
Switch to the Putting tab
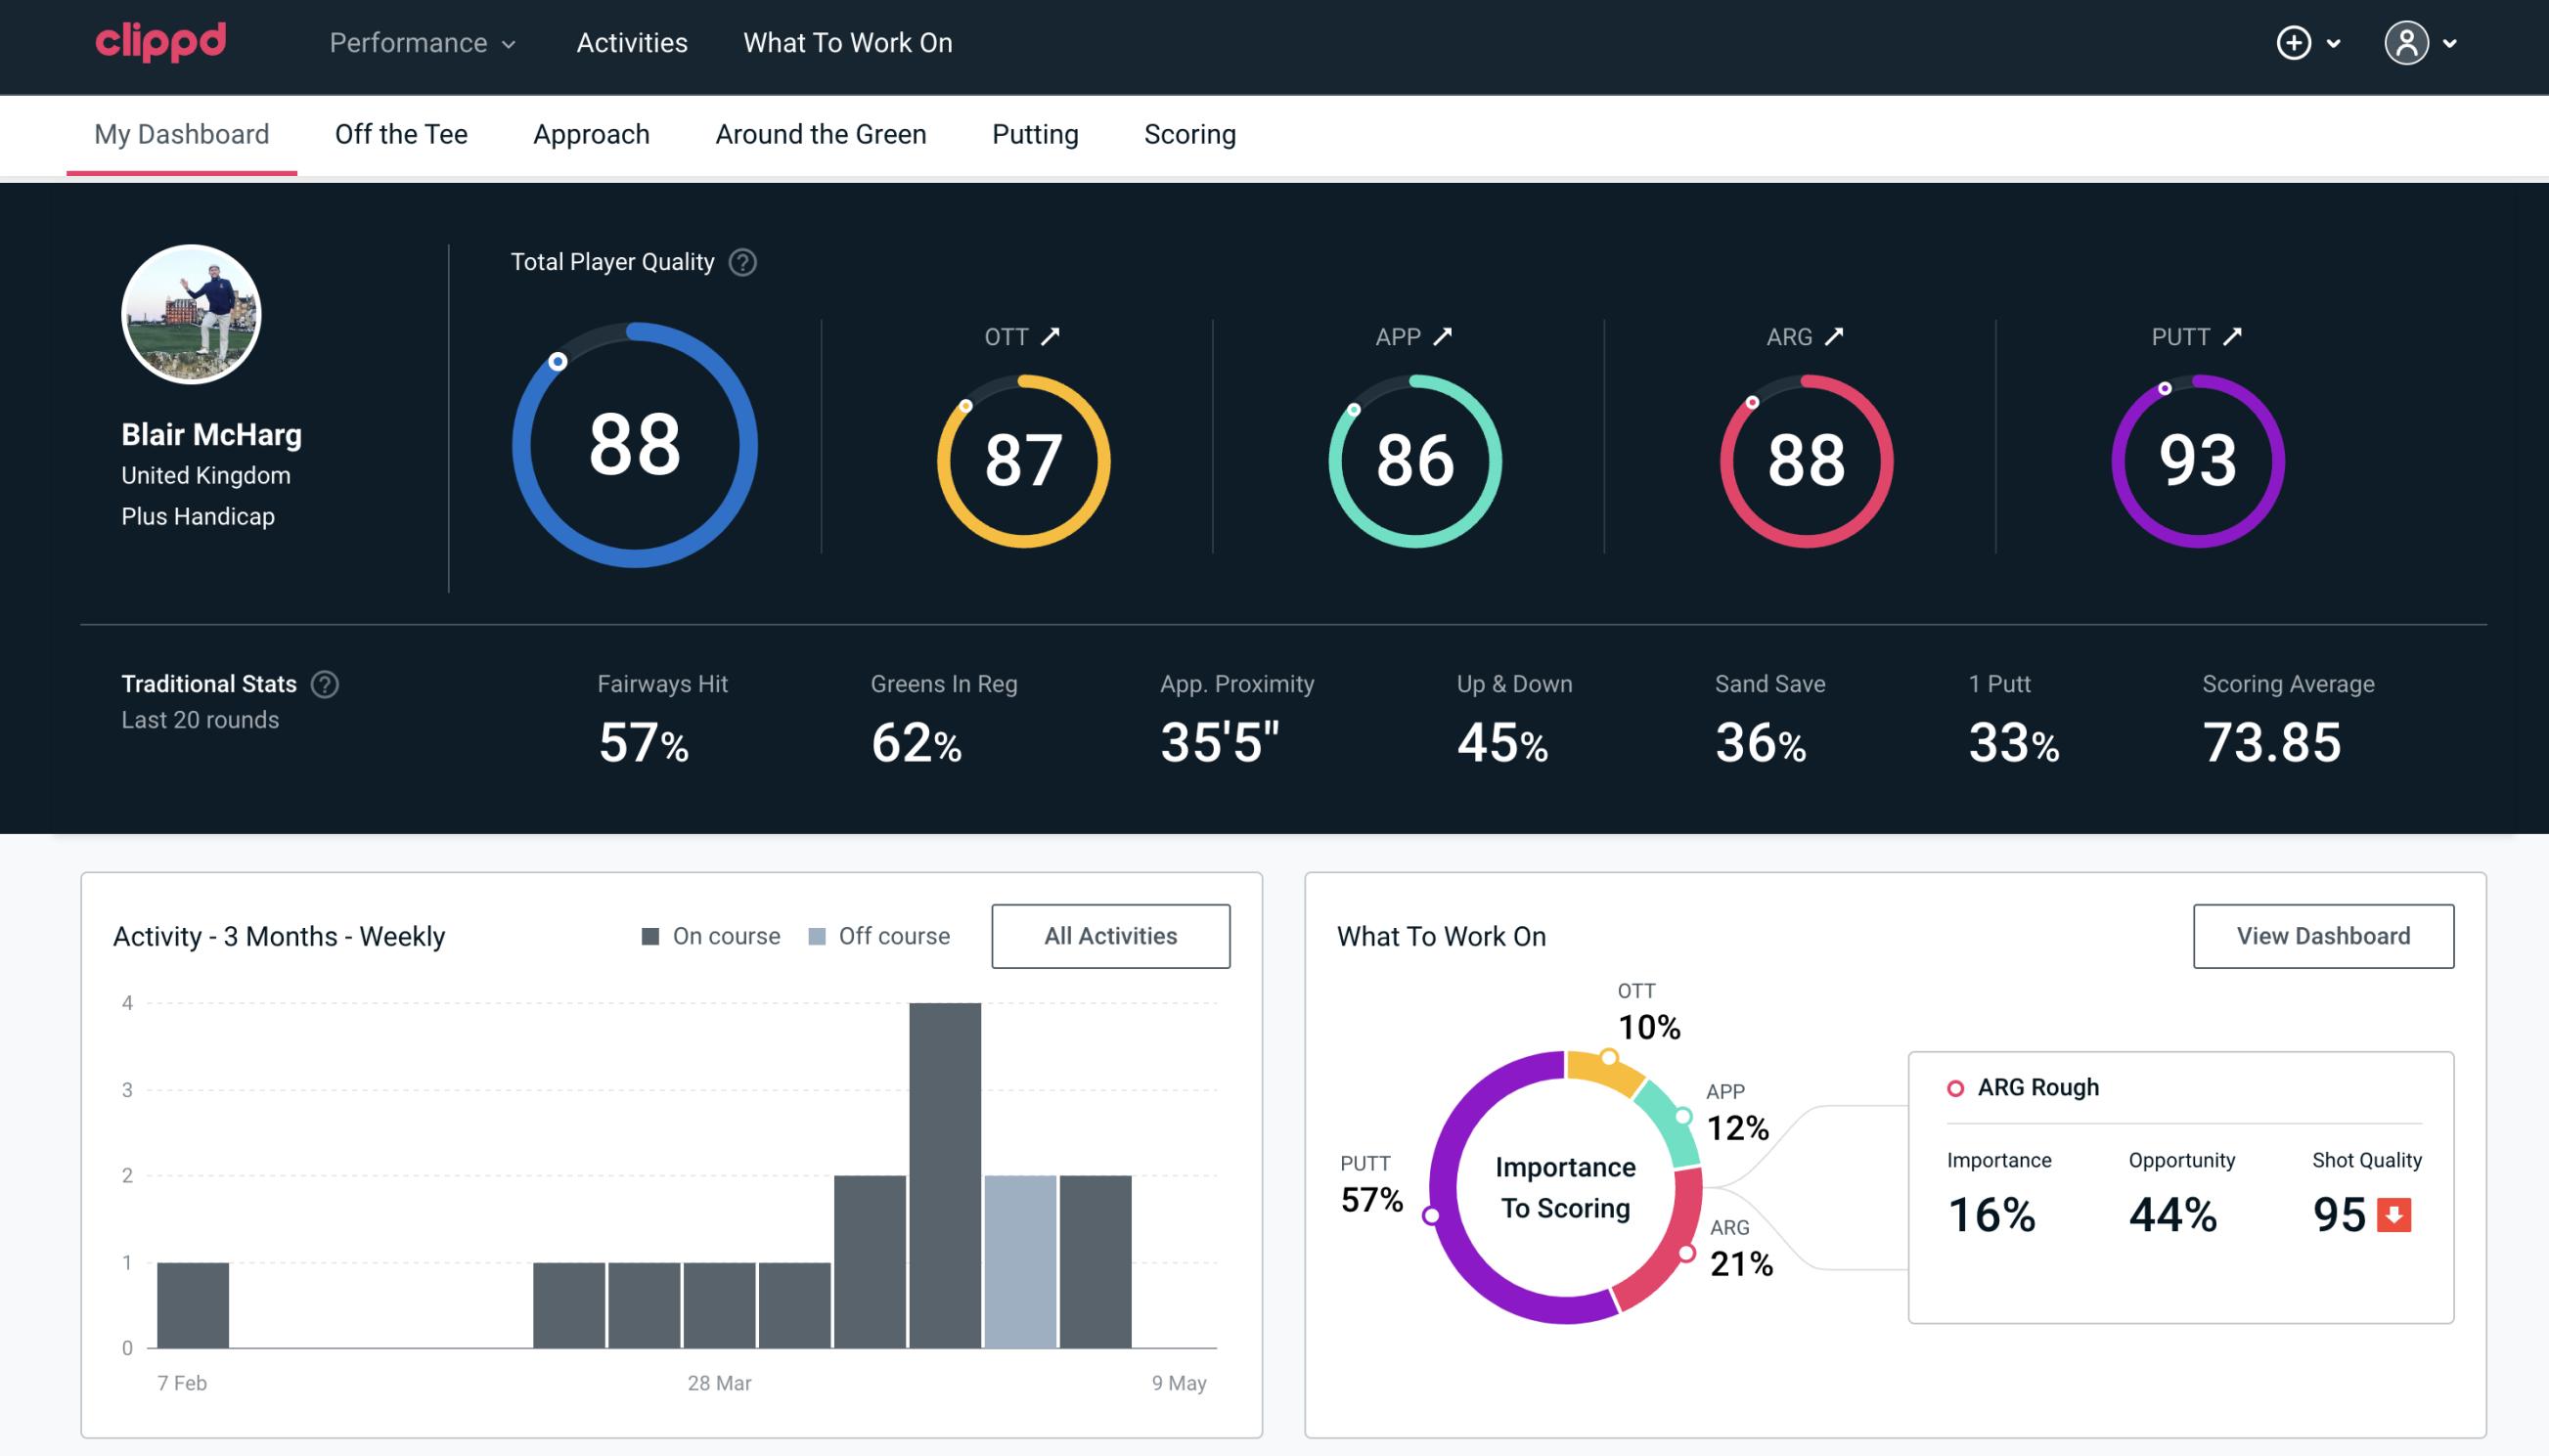click(x=1035, y=135)
